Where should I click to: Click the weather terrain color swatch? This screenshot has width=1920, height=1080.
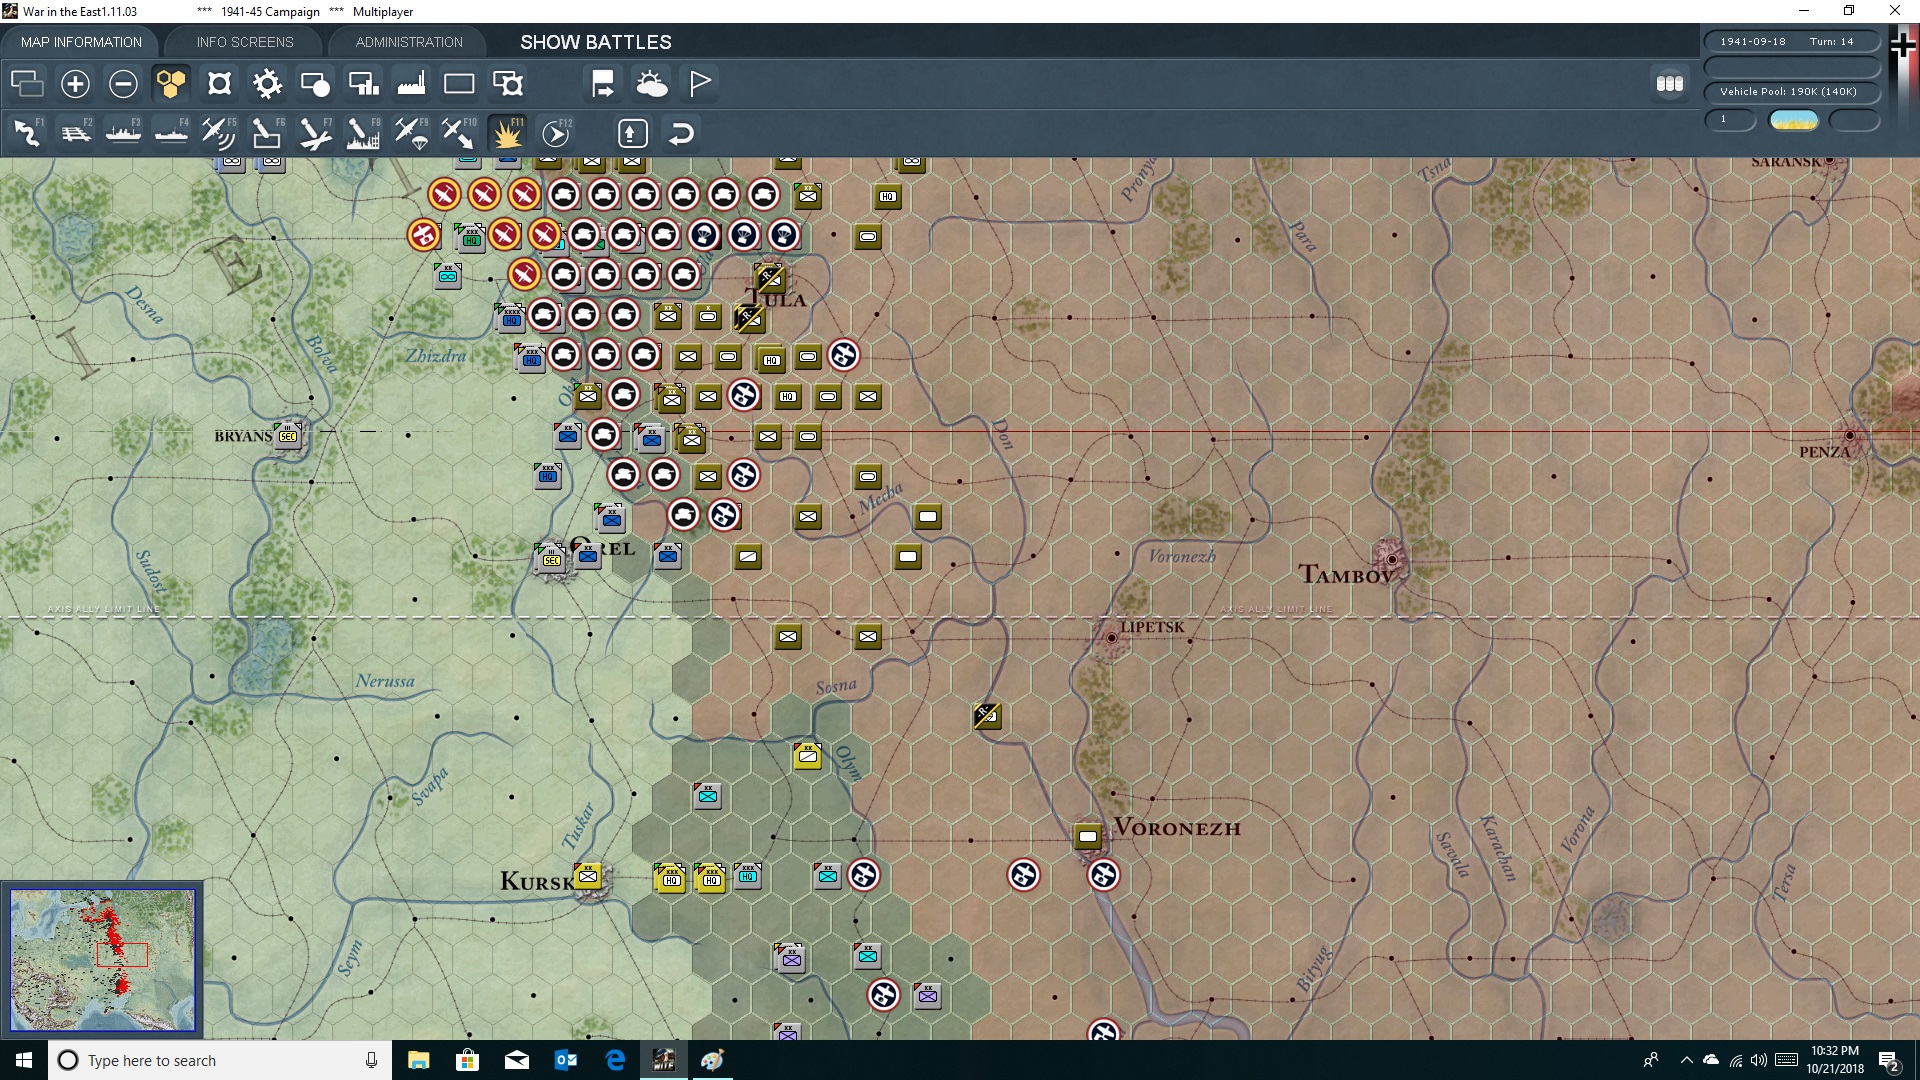(x=1794, y=119)
